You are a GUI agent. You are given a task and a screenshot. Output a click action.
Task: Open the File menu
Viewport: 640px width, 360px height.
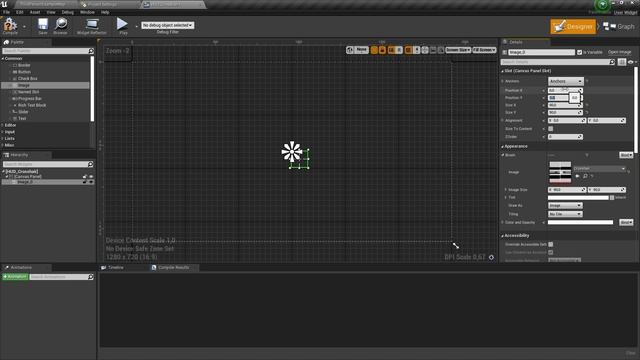coord(7,12)
